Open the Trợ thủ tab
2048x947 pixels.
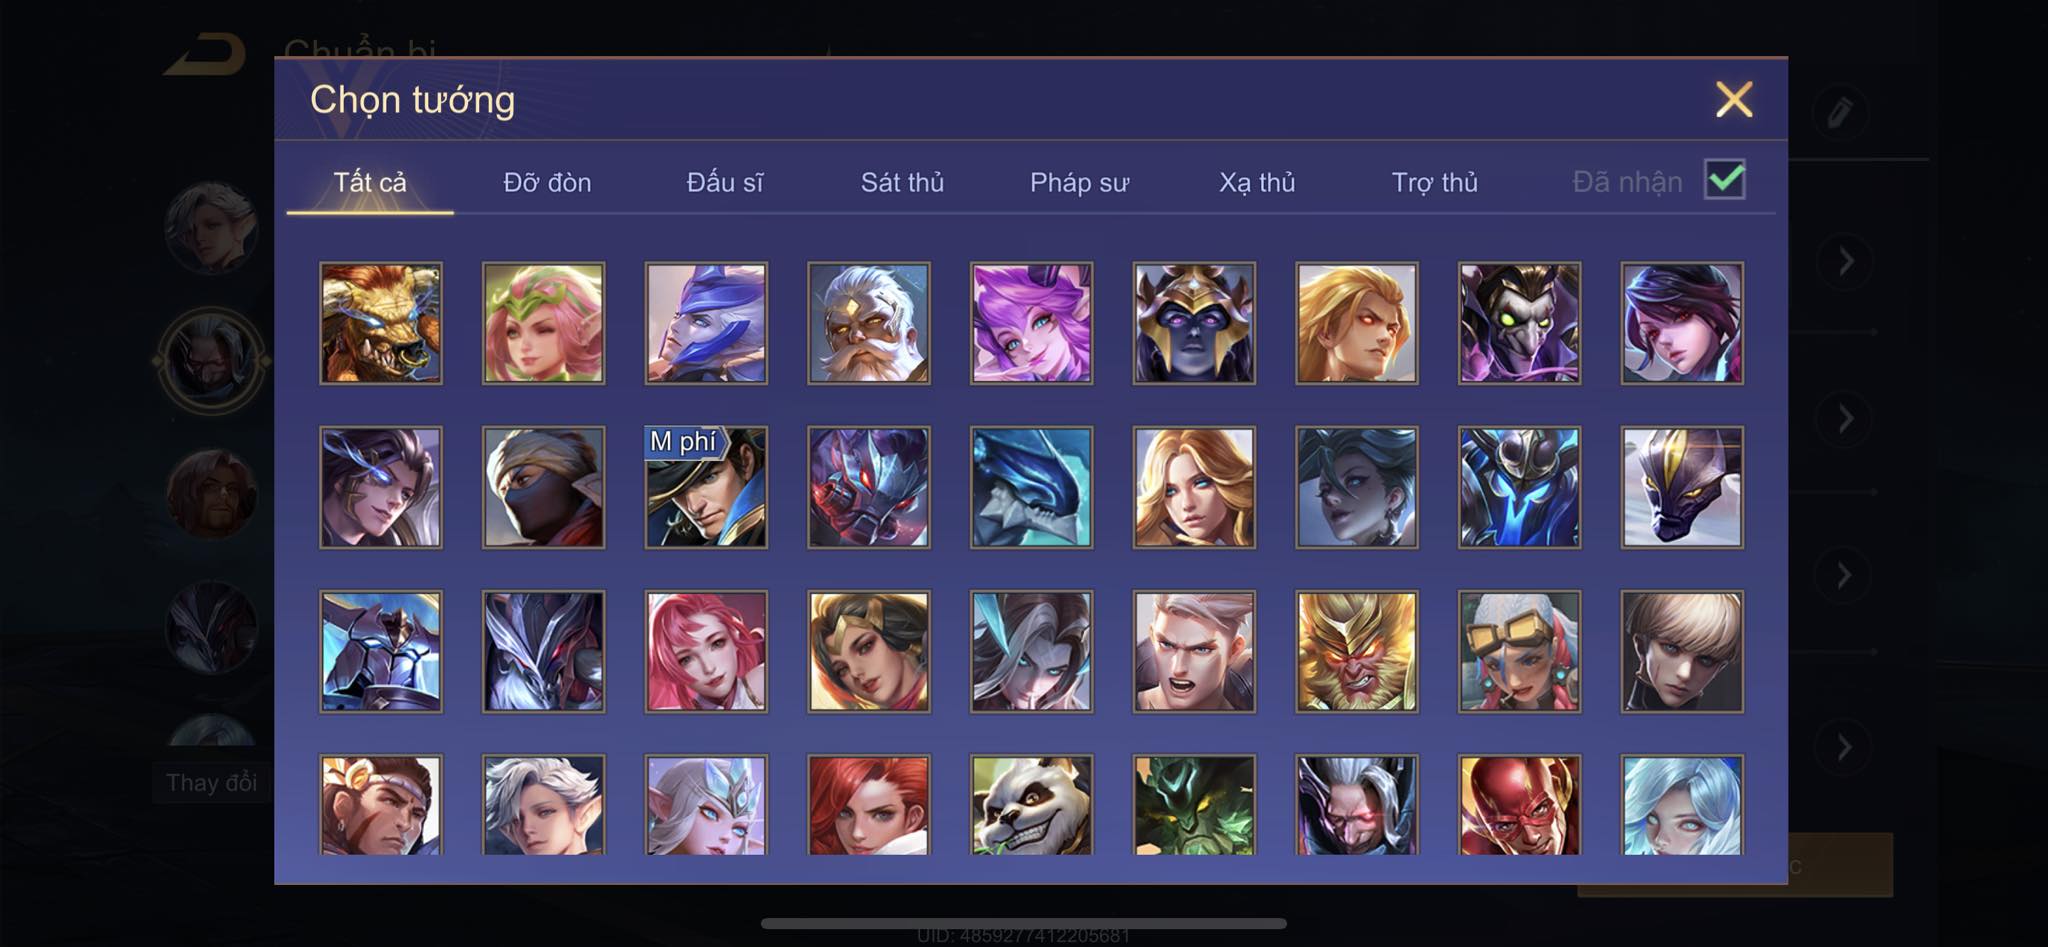tap(1434, 182)
